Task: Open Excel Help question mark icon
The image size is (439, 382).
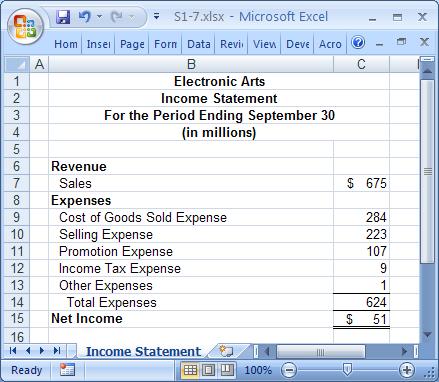Action: pyautogui.click(x=358, y=42)
